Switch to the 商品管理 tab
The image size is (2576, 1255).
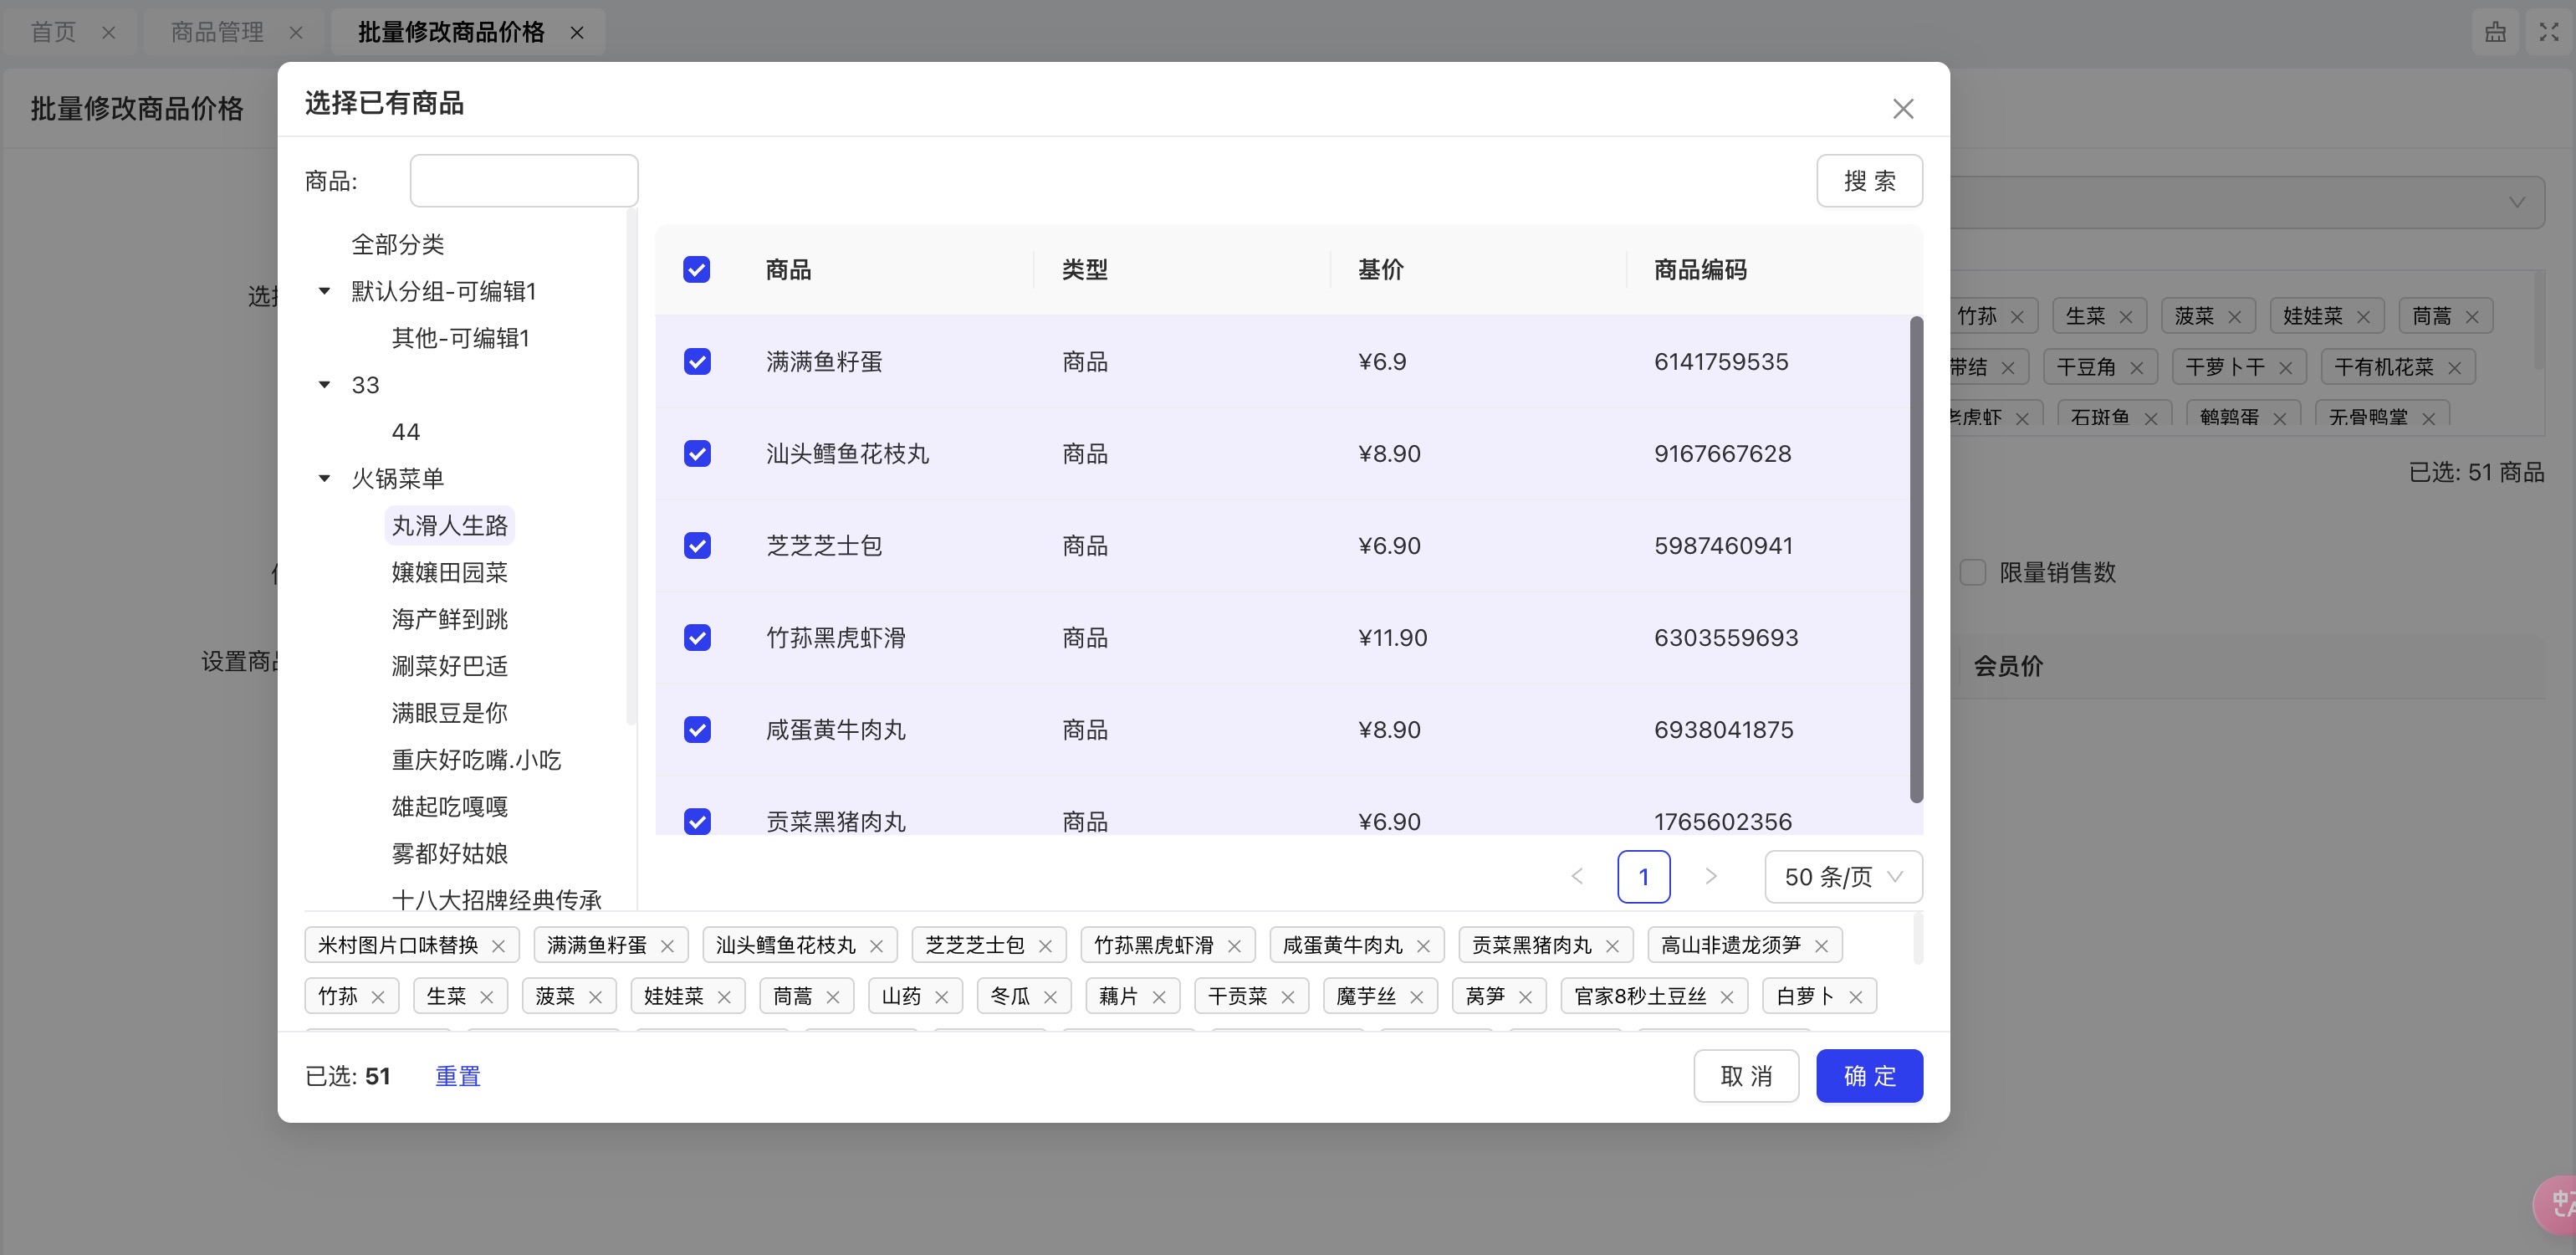217,32
